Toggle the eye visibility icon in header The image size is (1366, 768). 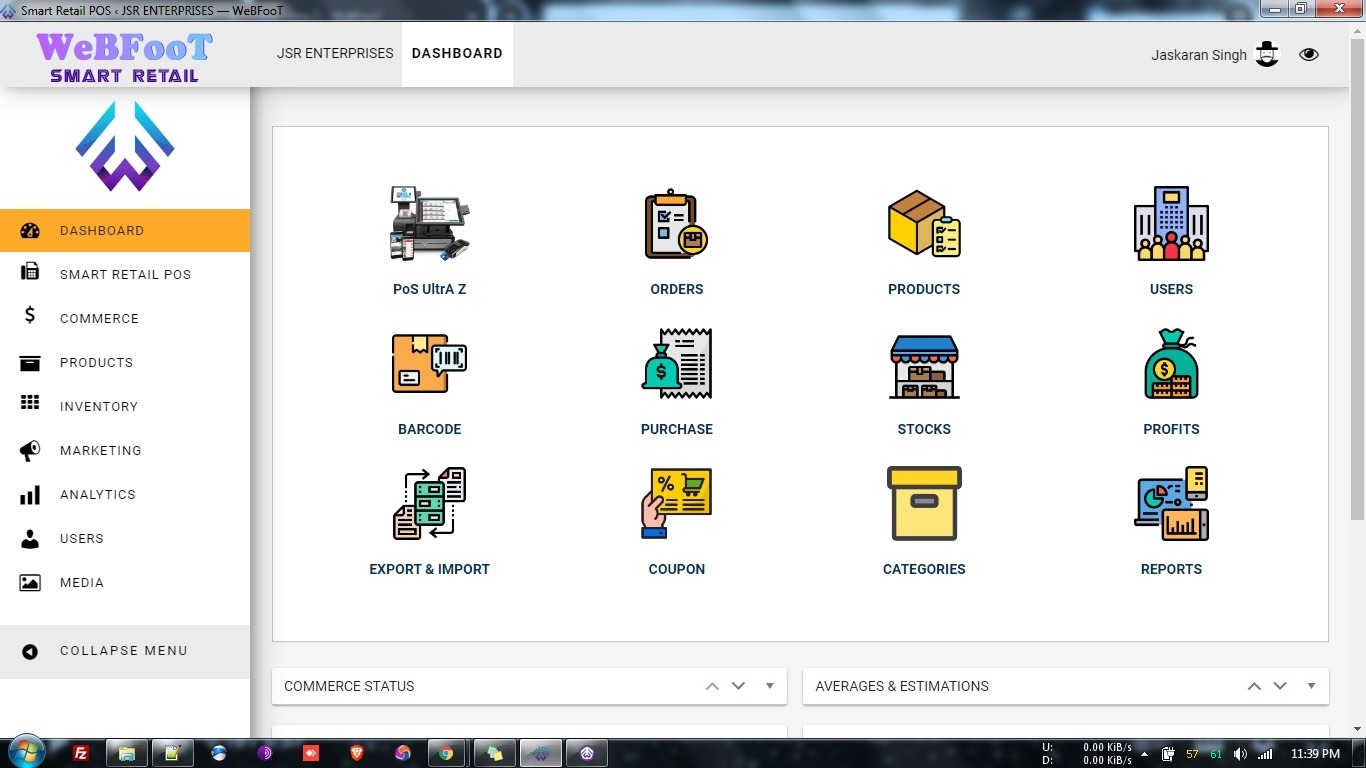coord(1309,55)
